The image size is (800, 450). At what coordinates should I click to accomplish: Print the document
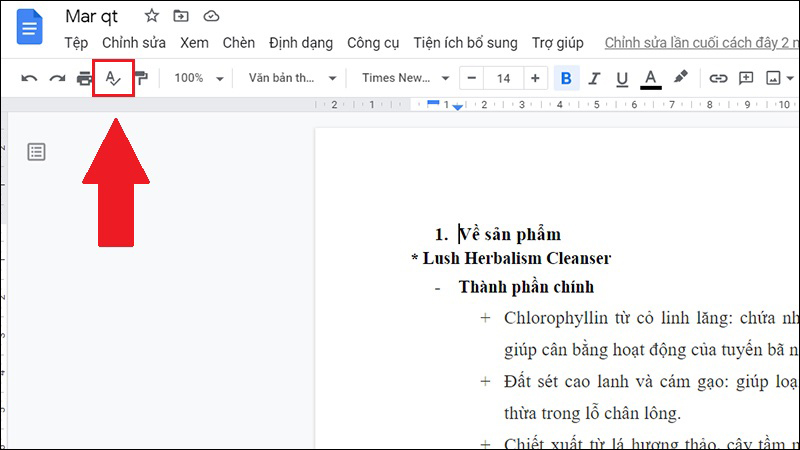pos(84,78)
